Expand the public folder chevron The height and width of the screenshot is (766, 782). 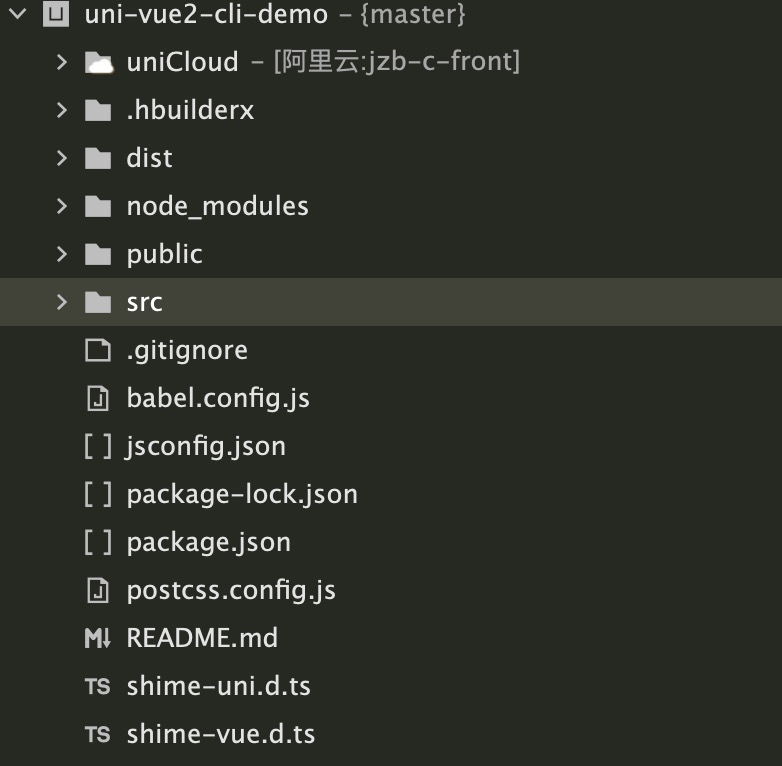pos(62,254)
